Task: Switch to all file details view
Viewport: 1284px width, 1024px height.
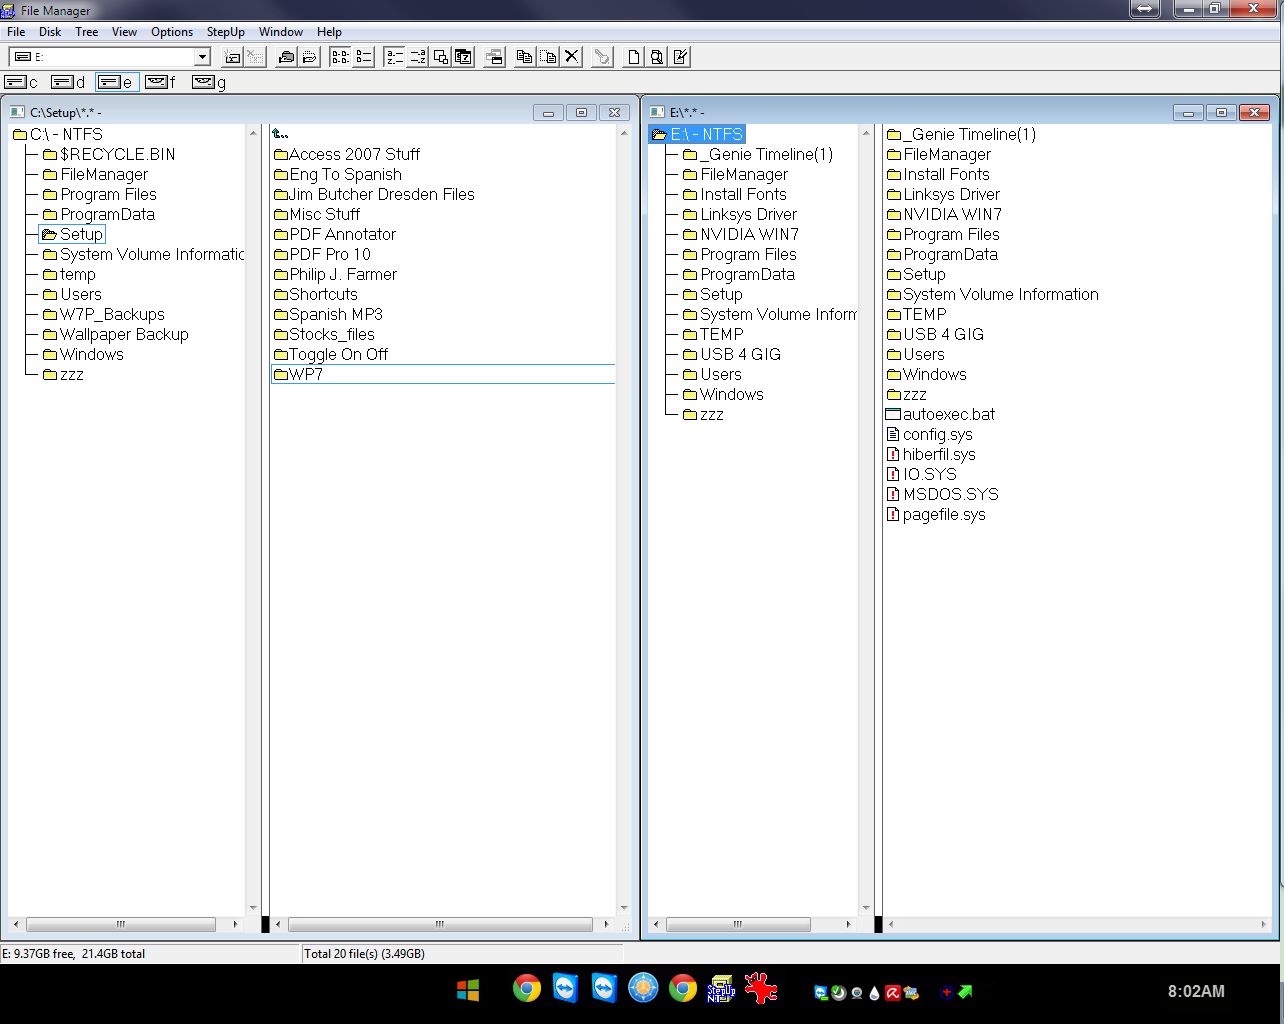Action: (x=364, y=57)
